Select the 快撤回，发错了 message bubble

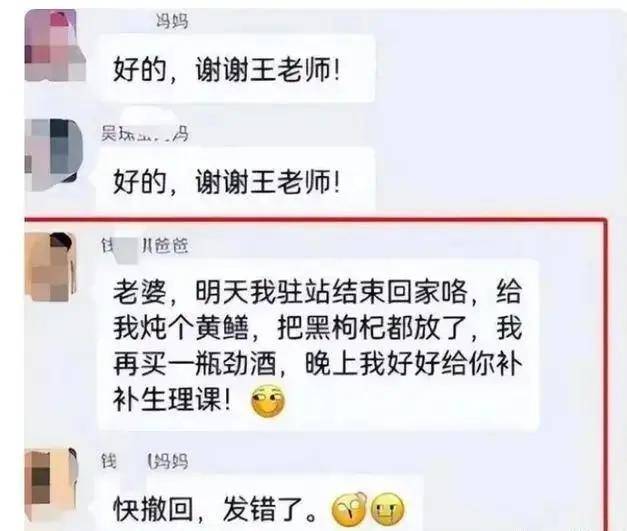261,505
